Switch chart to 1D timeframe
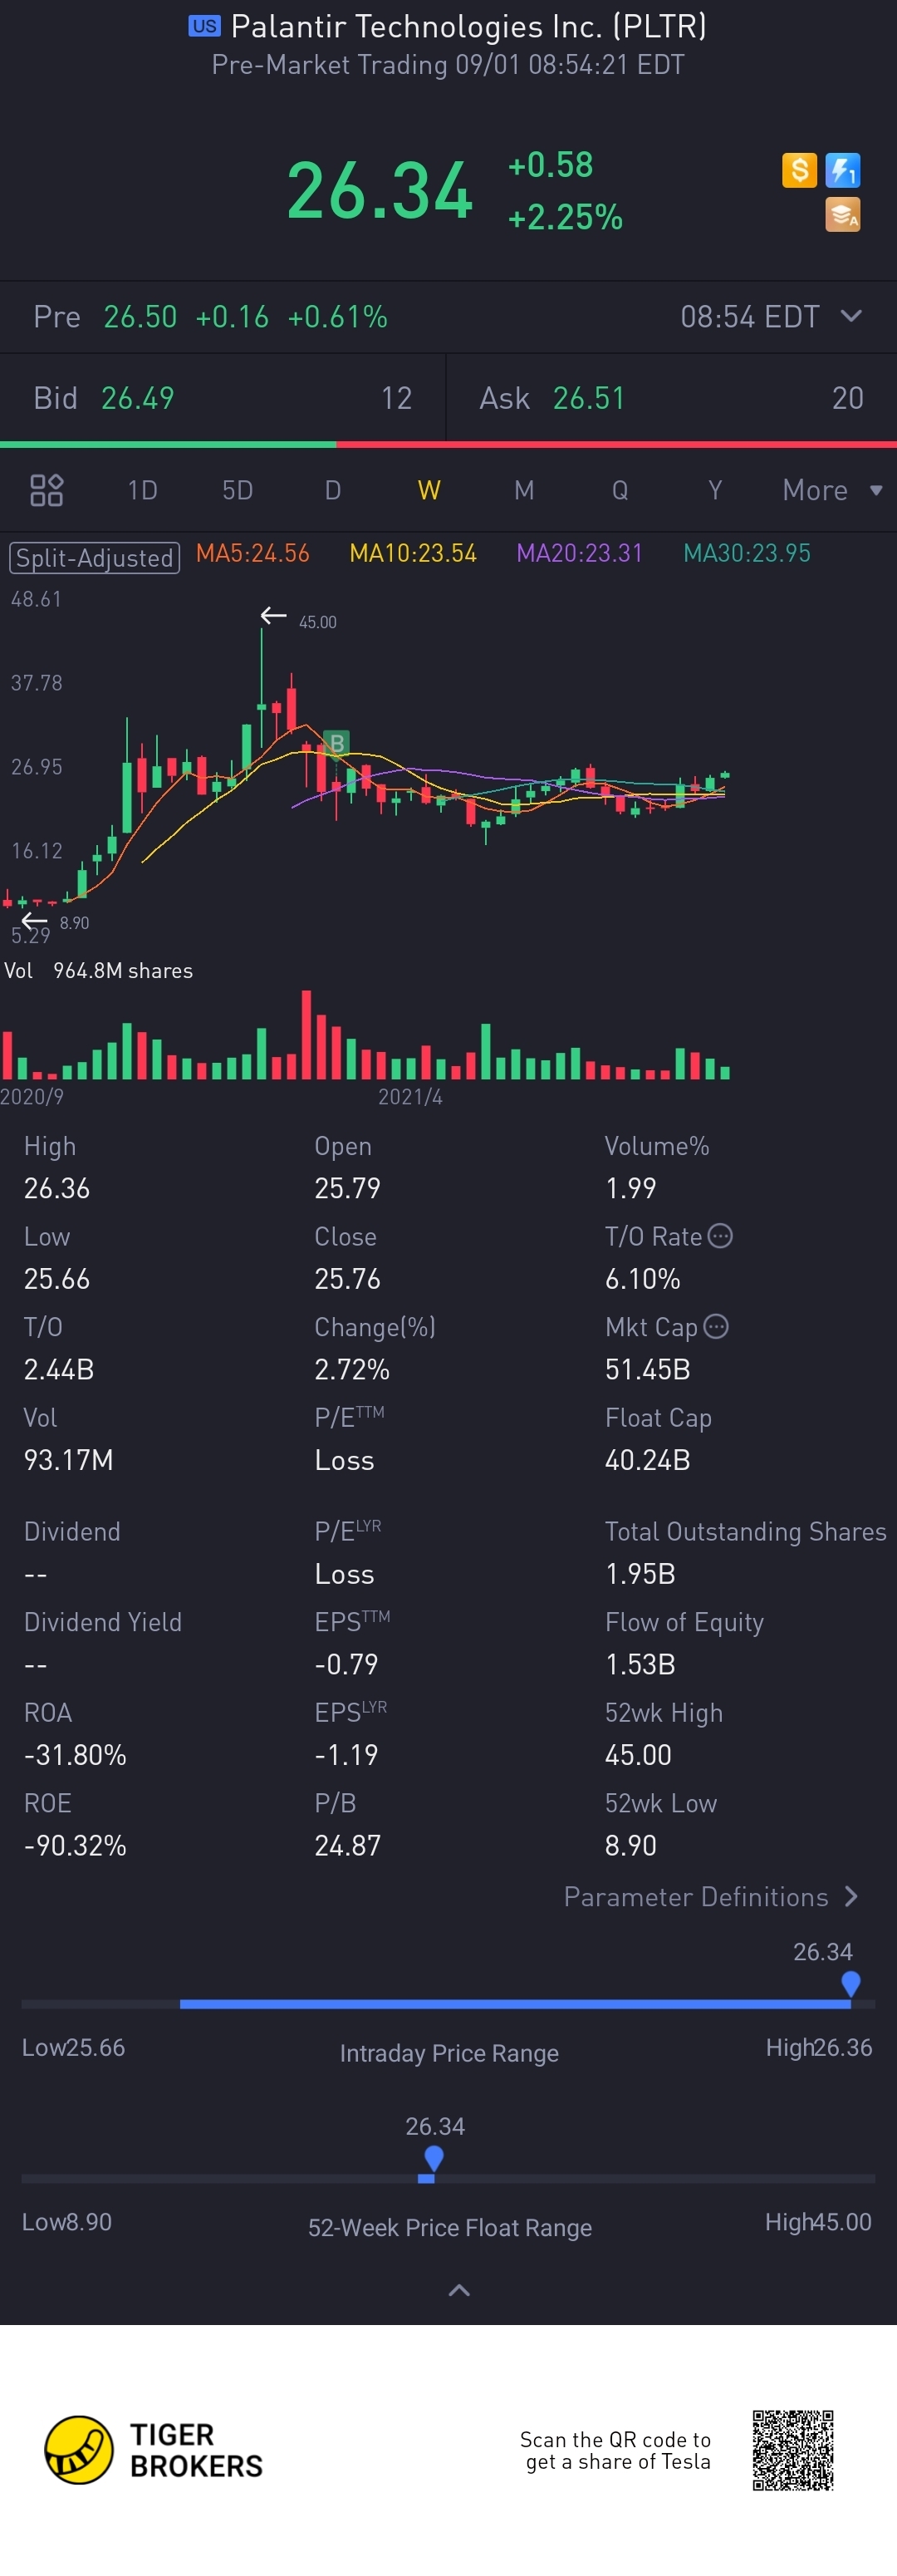The image size is (897, 2576). 142,490
